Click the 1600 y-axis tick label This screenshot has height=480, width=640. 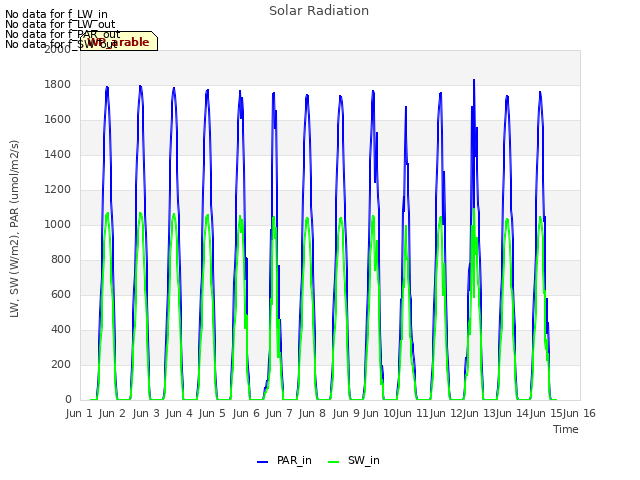(x=58, y=120)
